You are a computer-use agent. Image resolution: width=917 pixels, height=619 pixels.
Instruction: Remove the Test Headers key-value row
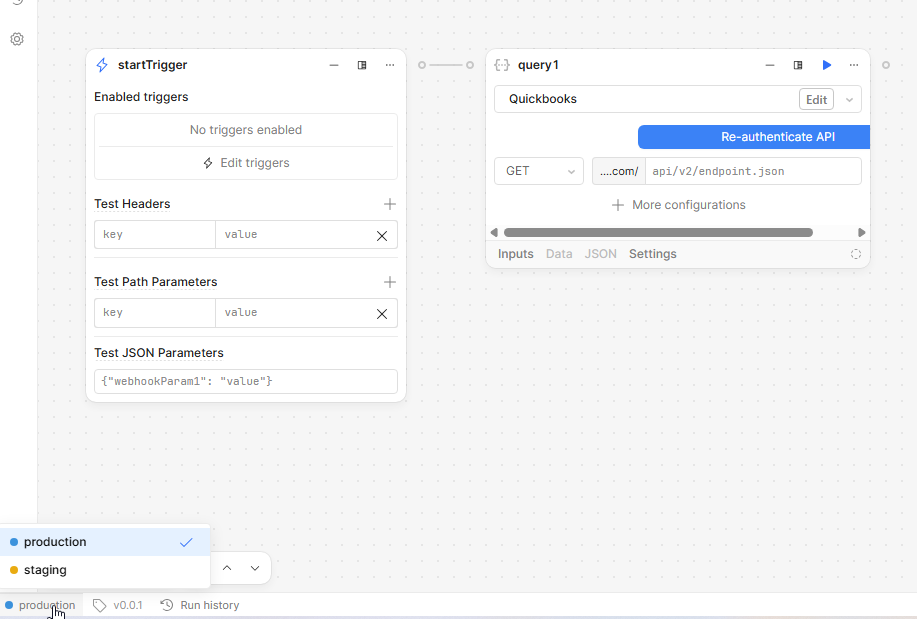coord(381,235)
